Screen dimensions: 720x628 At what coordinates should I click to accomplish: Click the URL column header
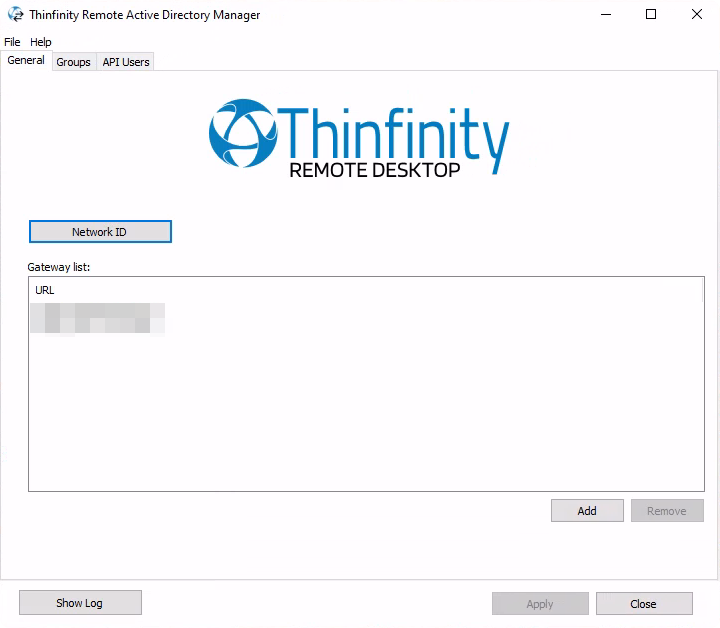tap(45, 290)
